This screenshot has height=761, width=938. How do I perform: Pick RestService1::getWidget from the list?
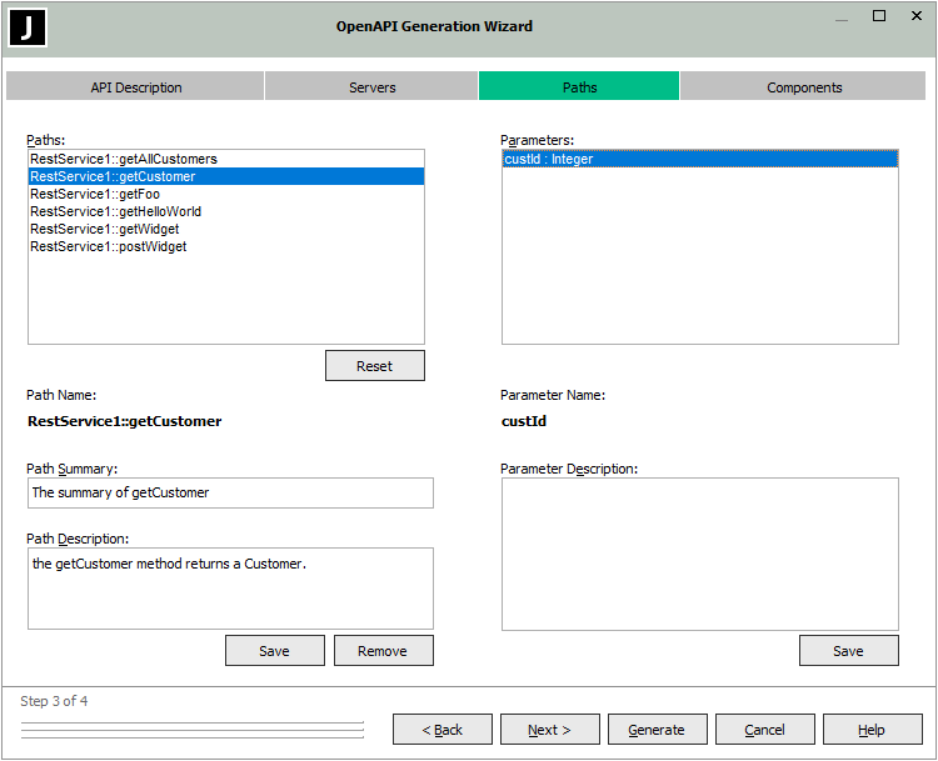click(105, 229)
